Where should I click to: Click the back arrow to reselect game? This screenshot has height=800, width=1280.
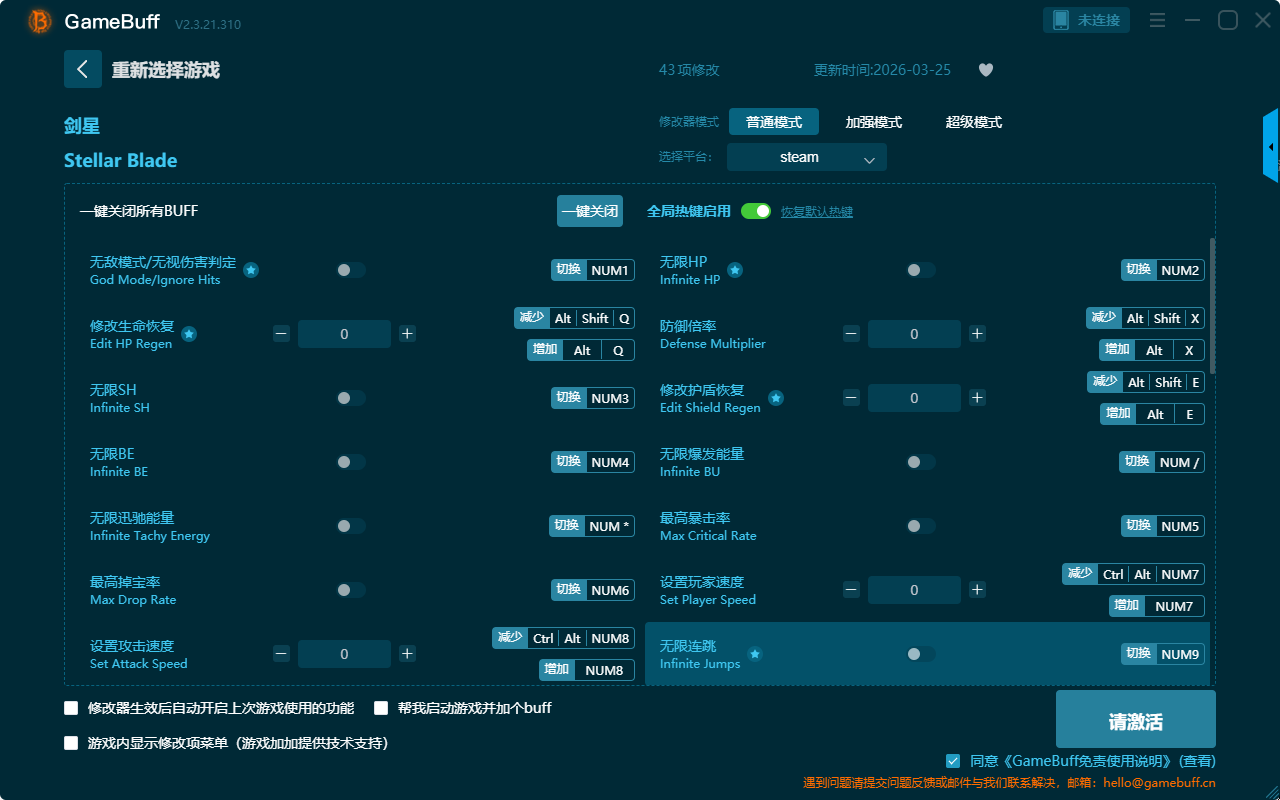83,69
